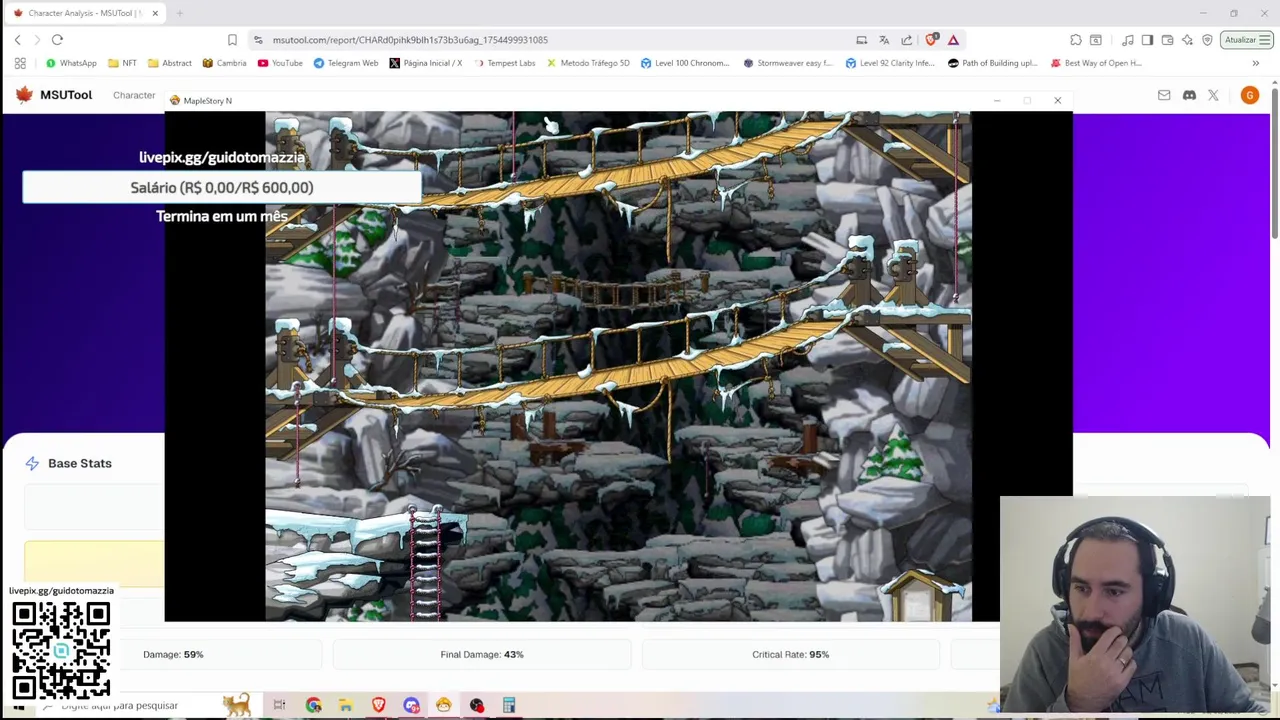Minimize the MapleStory N window
Screen dimensions: 1280x720
coord(996,100)
